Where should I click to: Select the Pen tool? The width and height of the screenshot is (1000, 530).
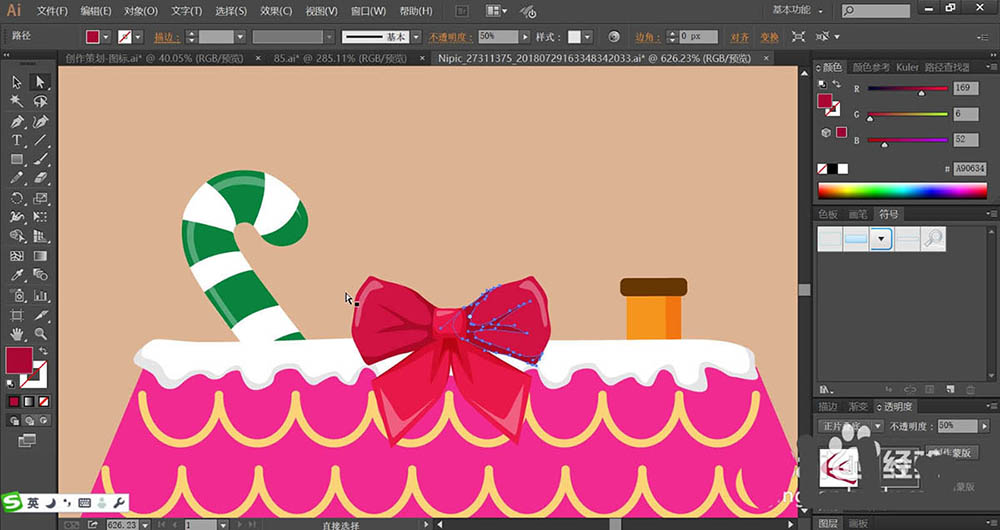pyautogui.click(x=17, y=121)
